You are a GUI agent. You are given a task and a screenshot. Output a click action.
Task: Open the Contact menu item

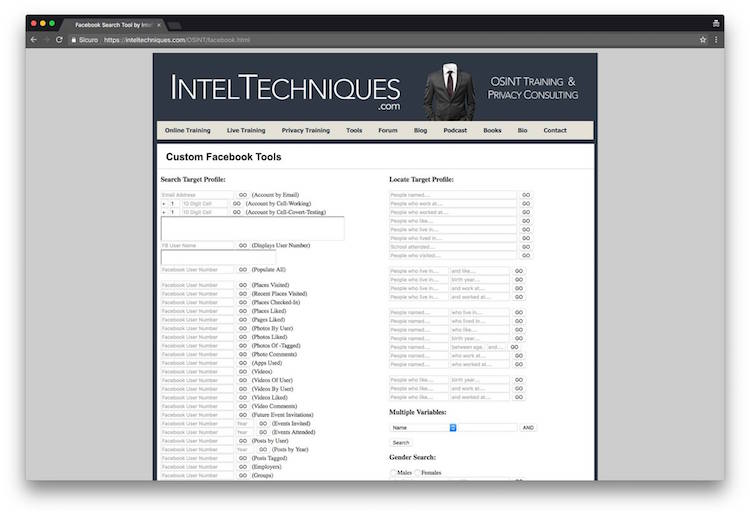point(555,130)
